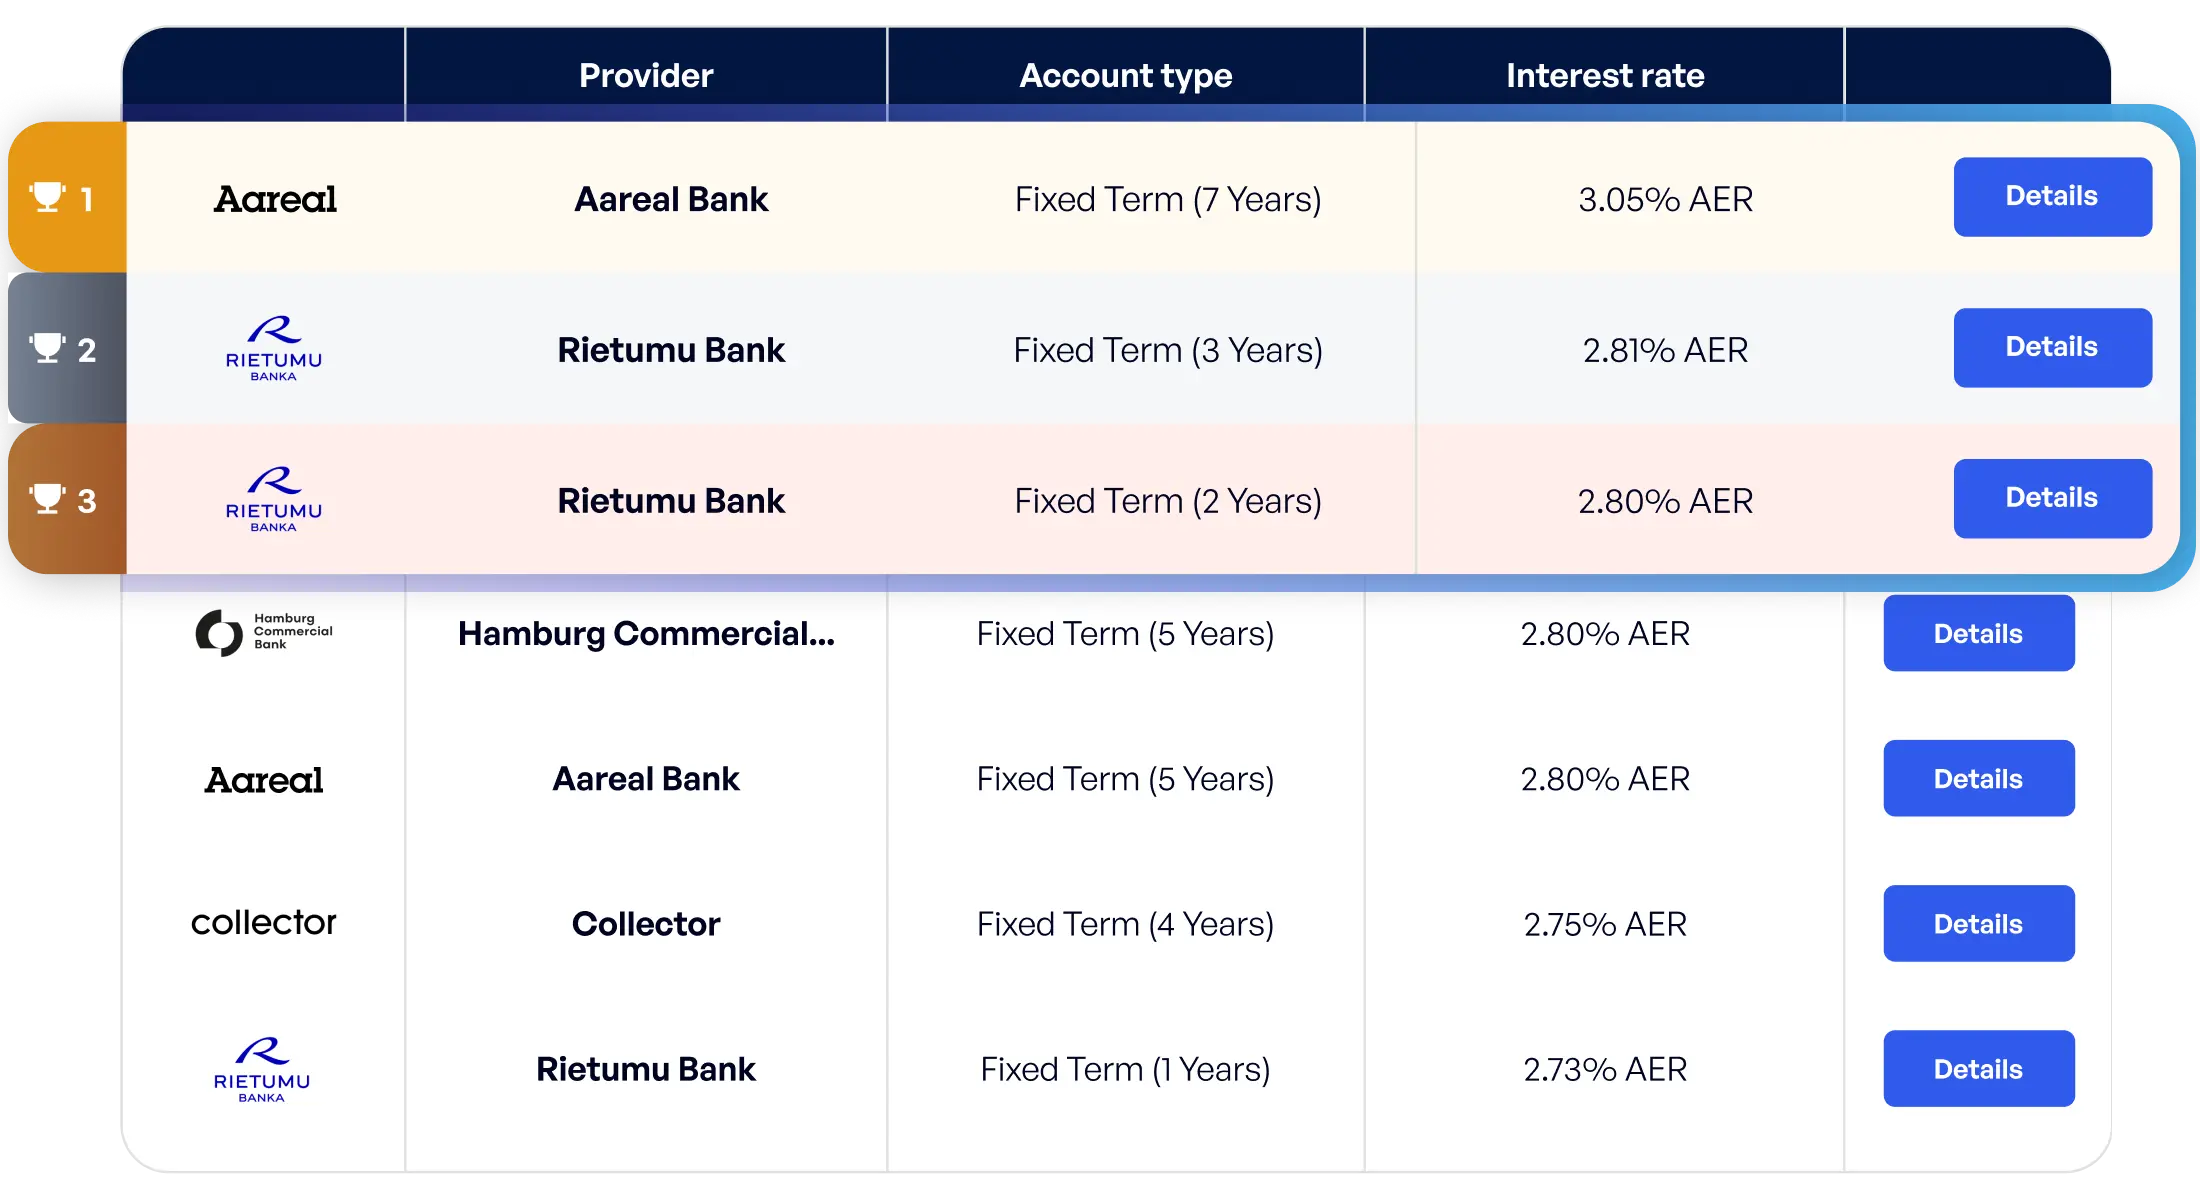Click Rietumu Banka logo in last row
The image size is (2200, 1200).
(262, 1070)
